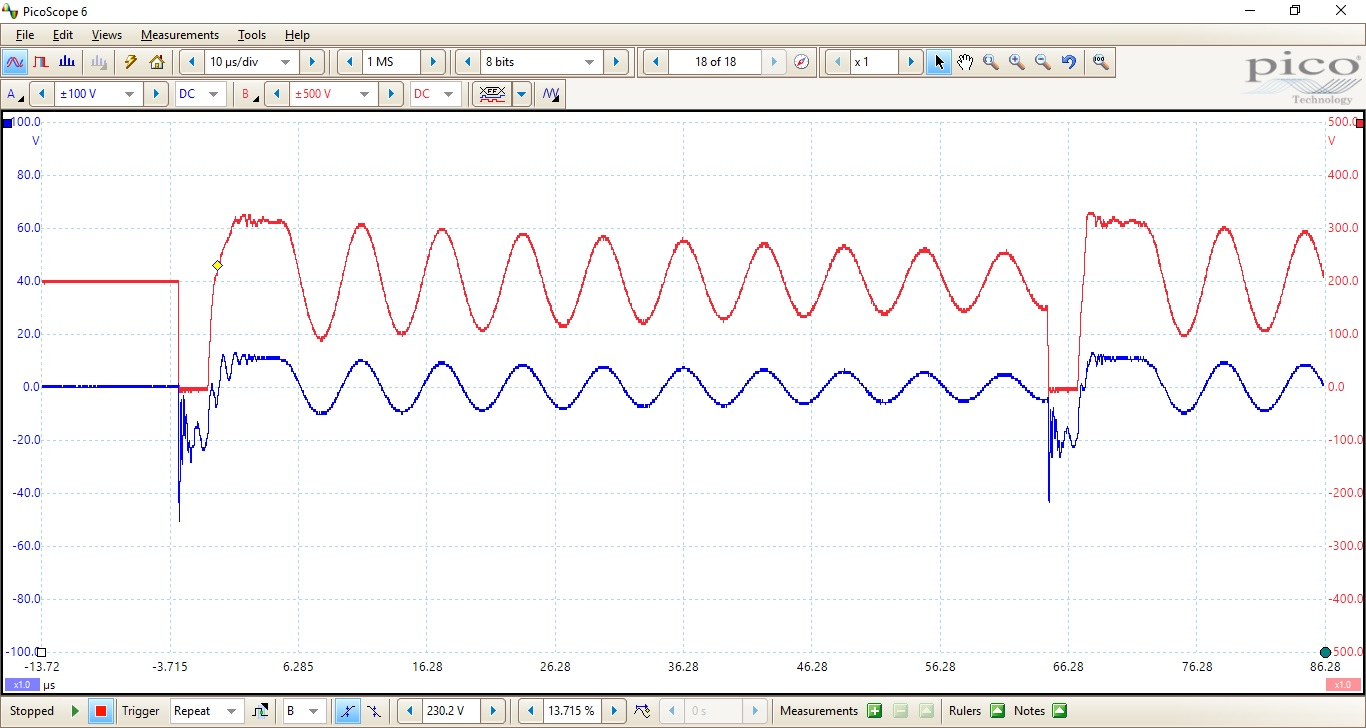Click the Channel A ruler handle at 100.0 V
1366x728 pixels.
(x=8, y=123)
